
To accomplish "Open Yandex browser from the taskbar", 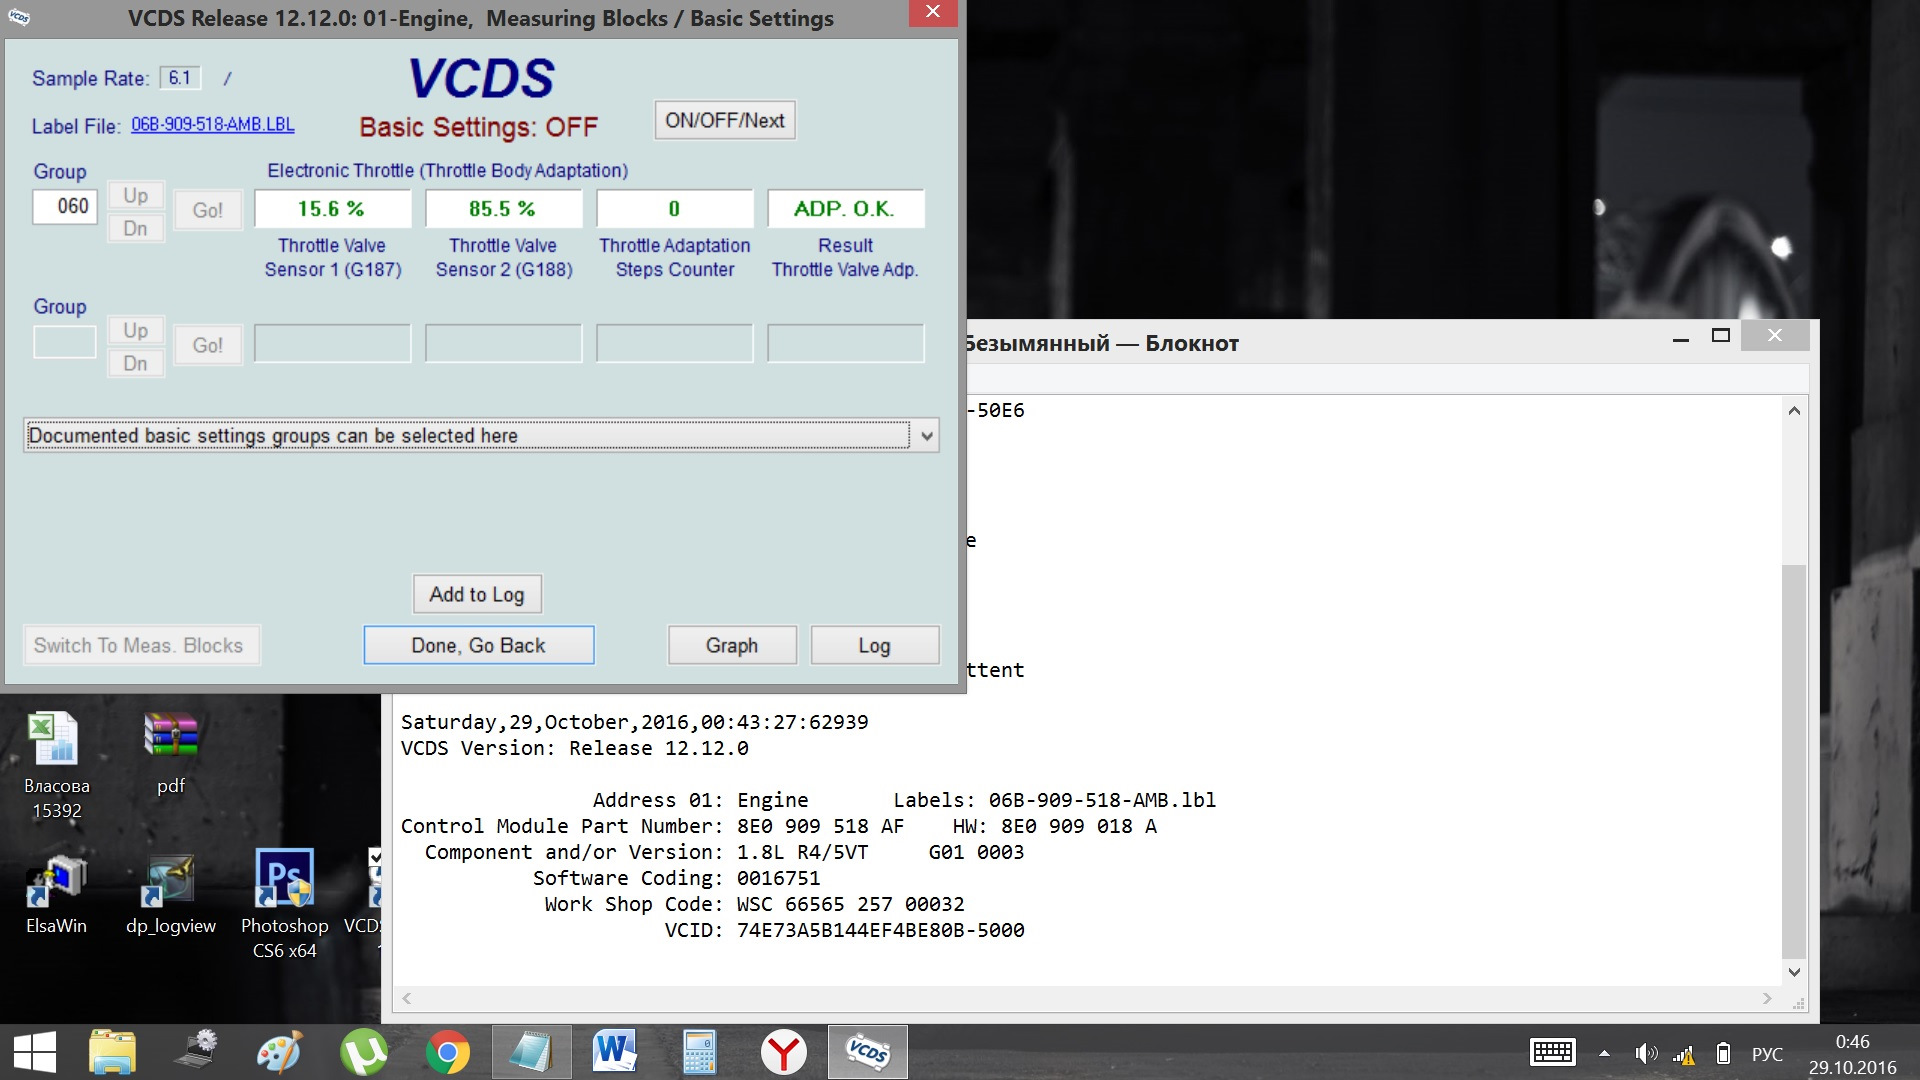I will click(x=783, y=1052).
